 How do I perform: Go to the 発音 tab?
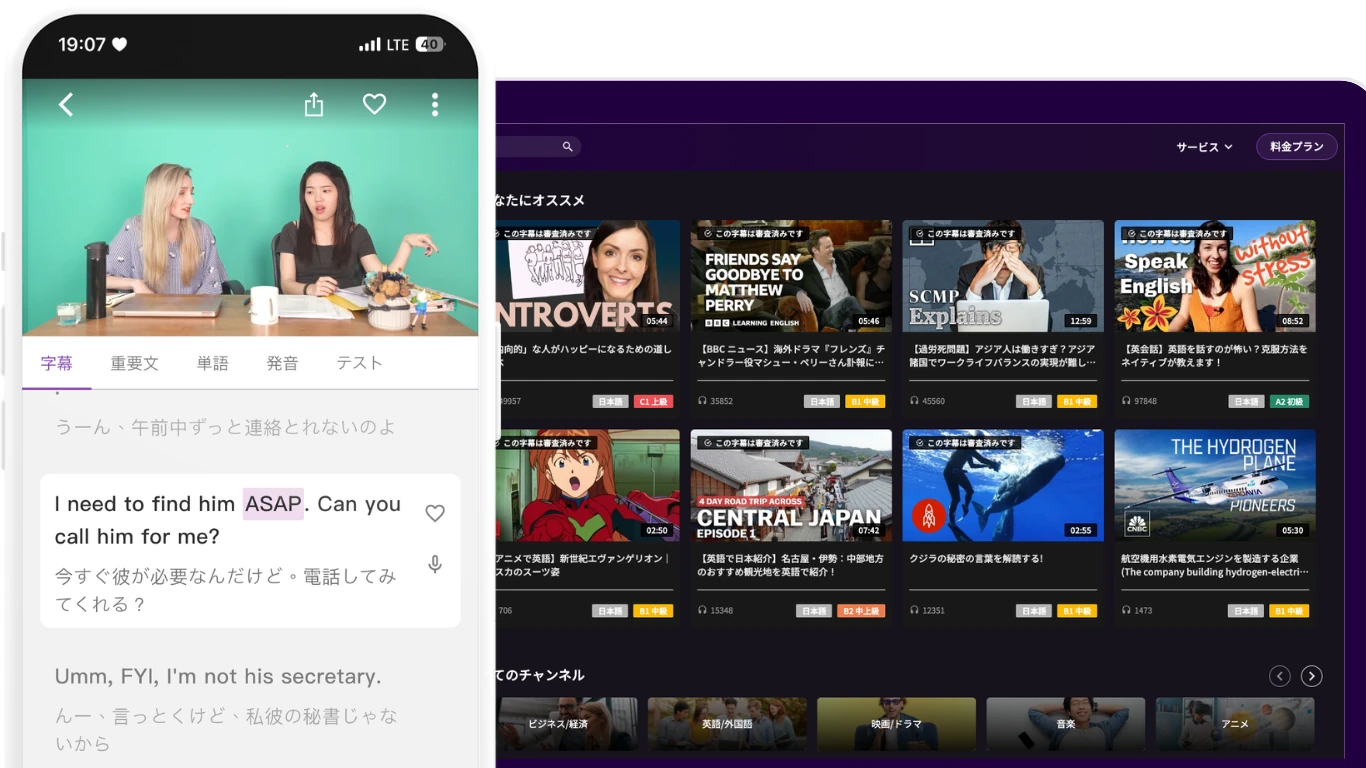(x=282, y=363)
